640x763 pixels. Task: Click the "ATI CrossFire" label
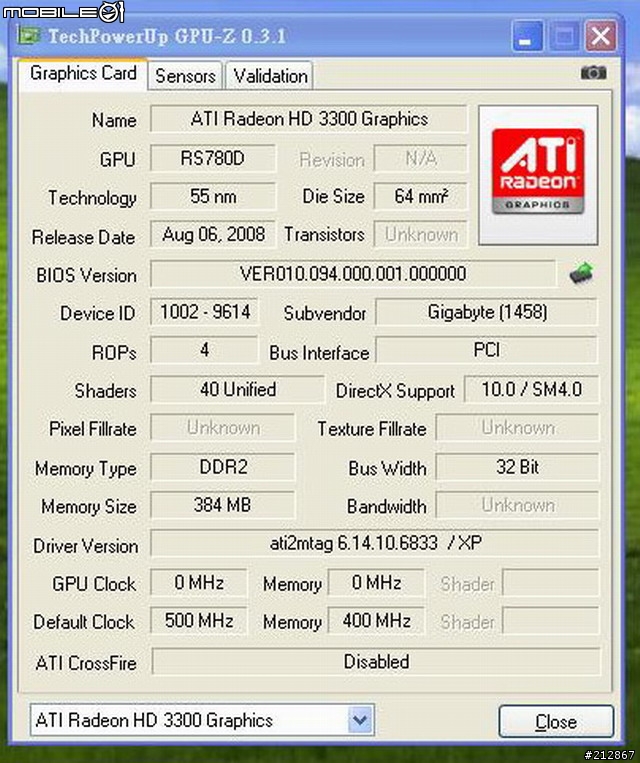[86, 663]
